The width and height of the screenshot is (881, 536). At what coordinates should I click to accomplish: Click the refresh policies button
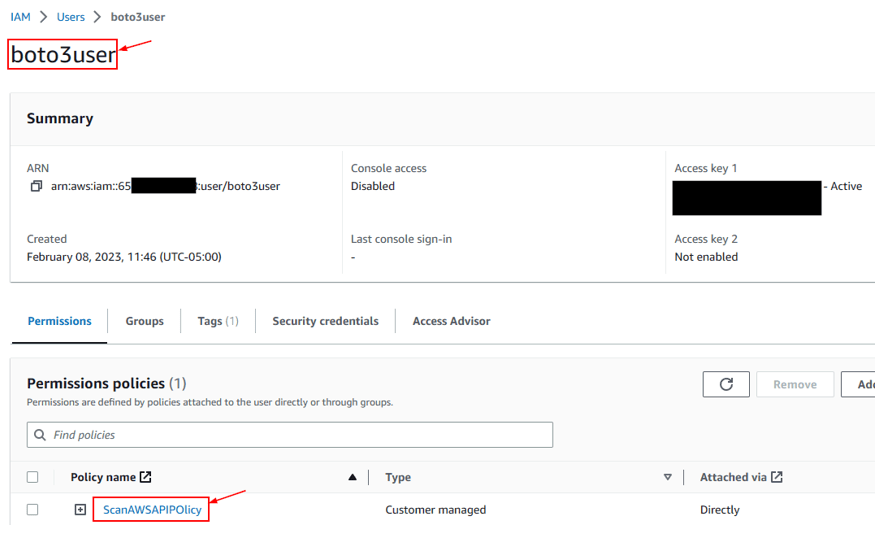click(726, 384)
